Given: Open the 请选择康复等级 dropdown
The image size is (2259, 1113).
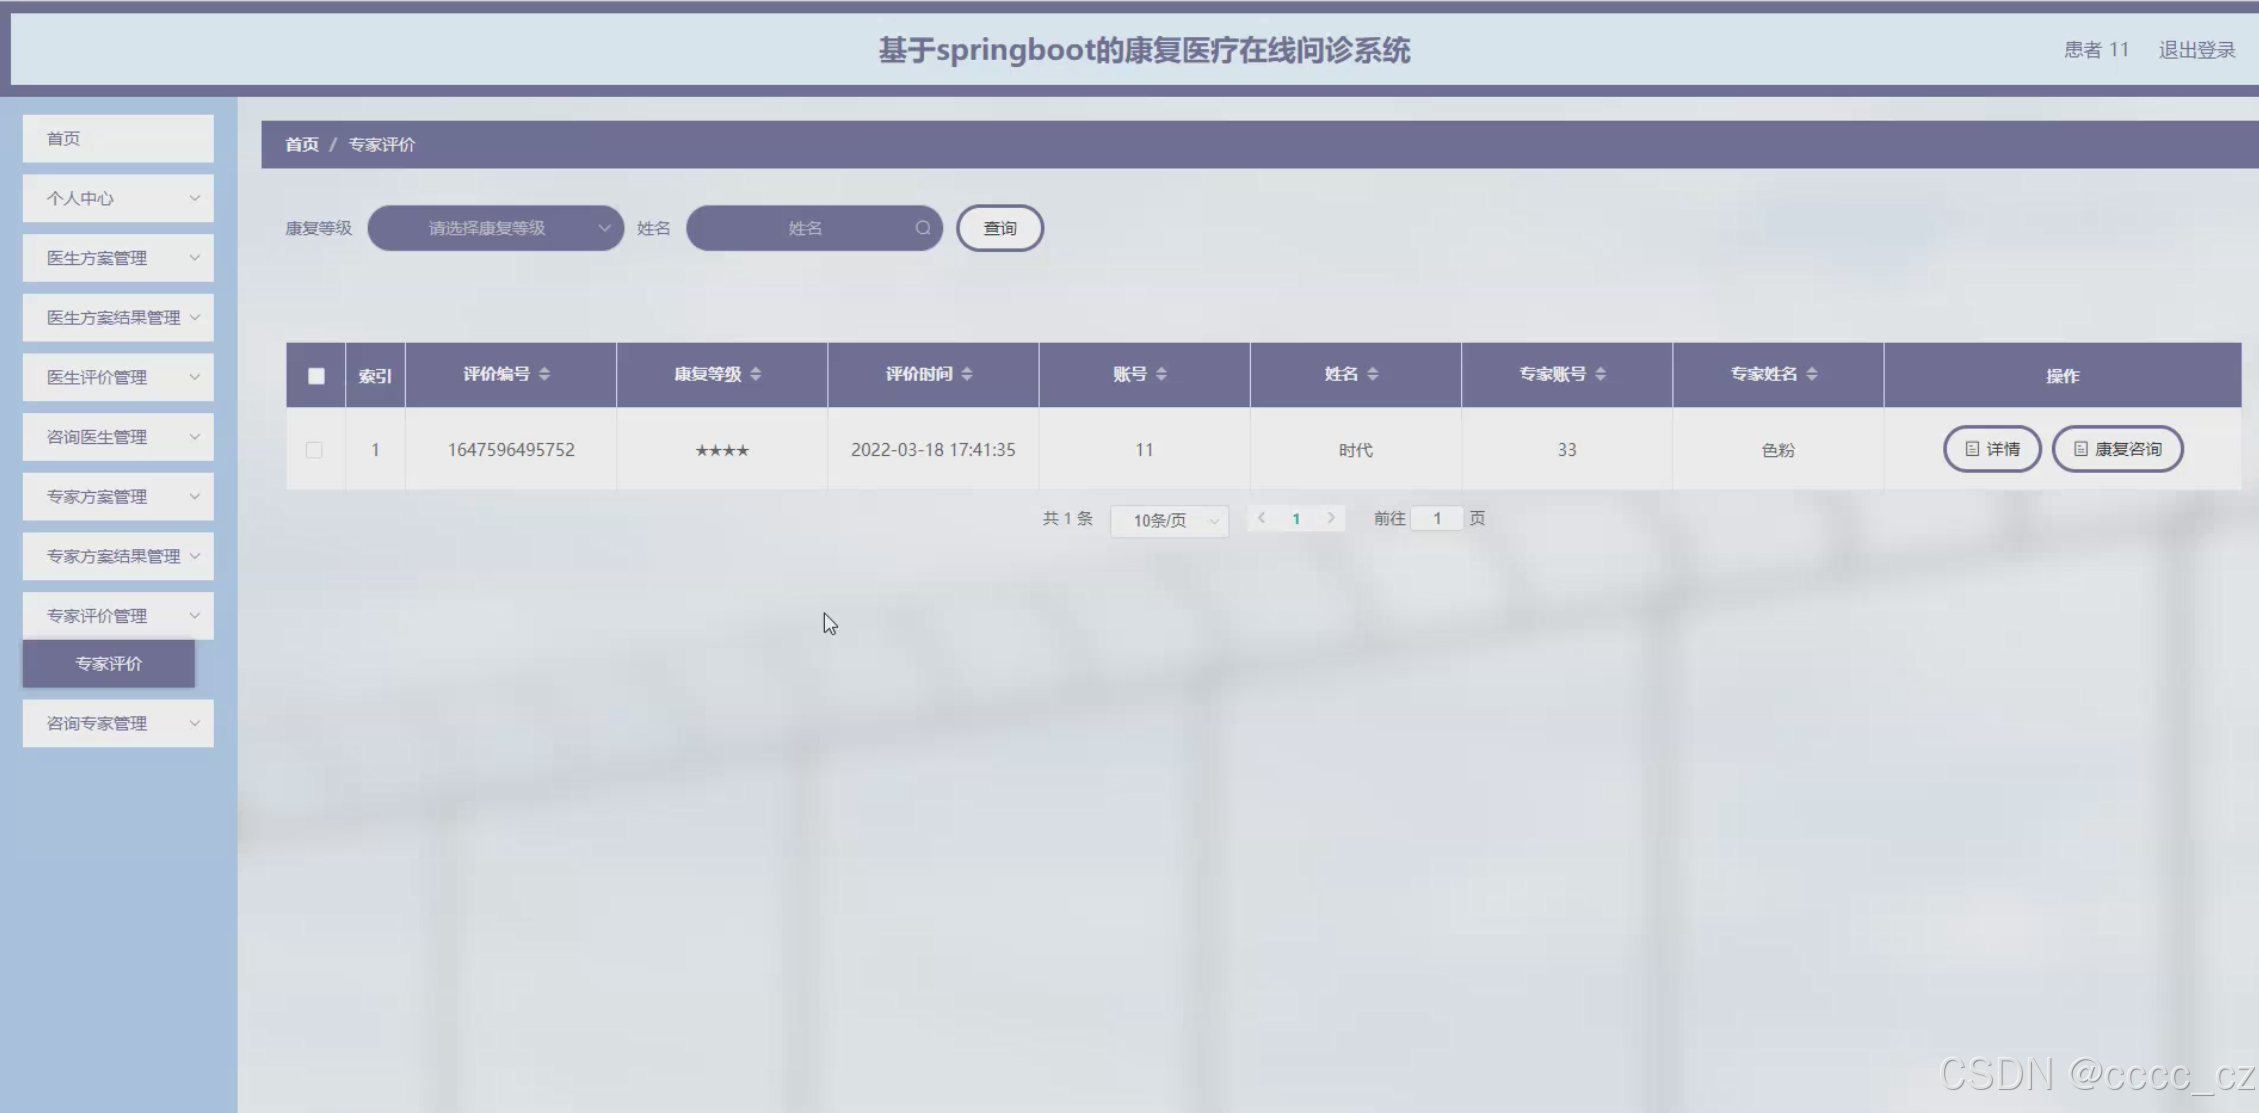Looking at the screenshot, I should 496,228.
